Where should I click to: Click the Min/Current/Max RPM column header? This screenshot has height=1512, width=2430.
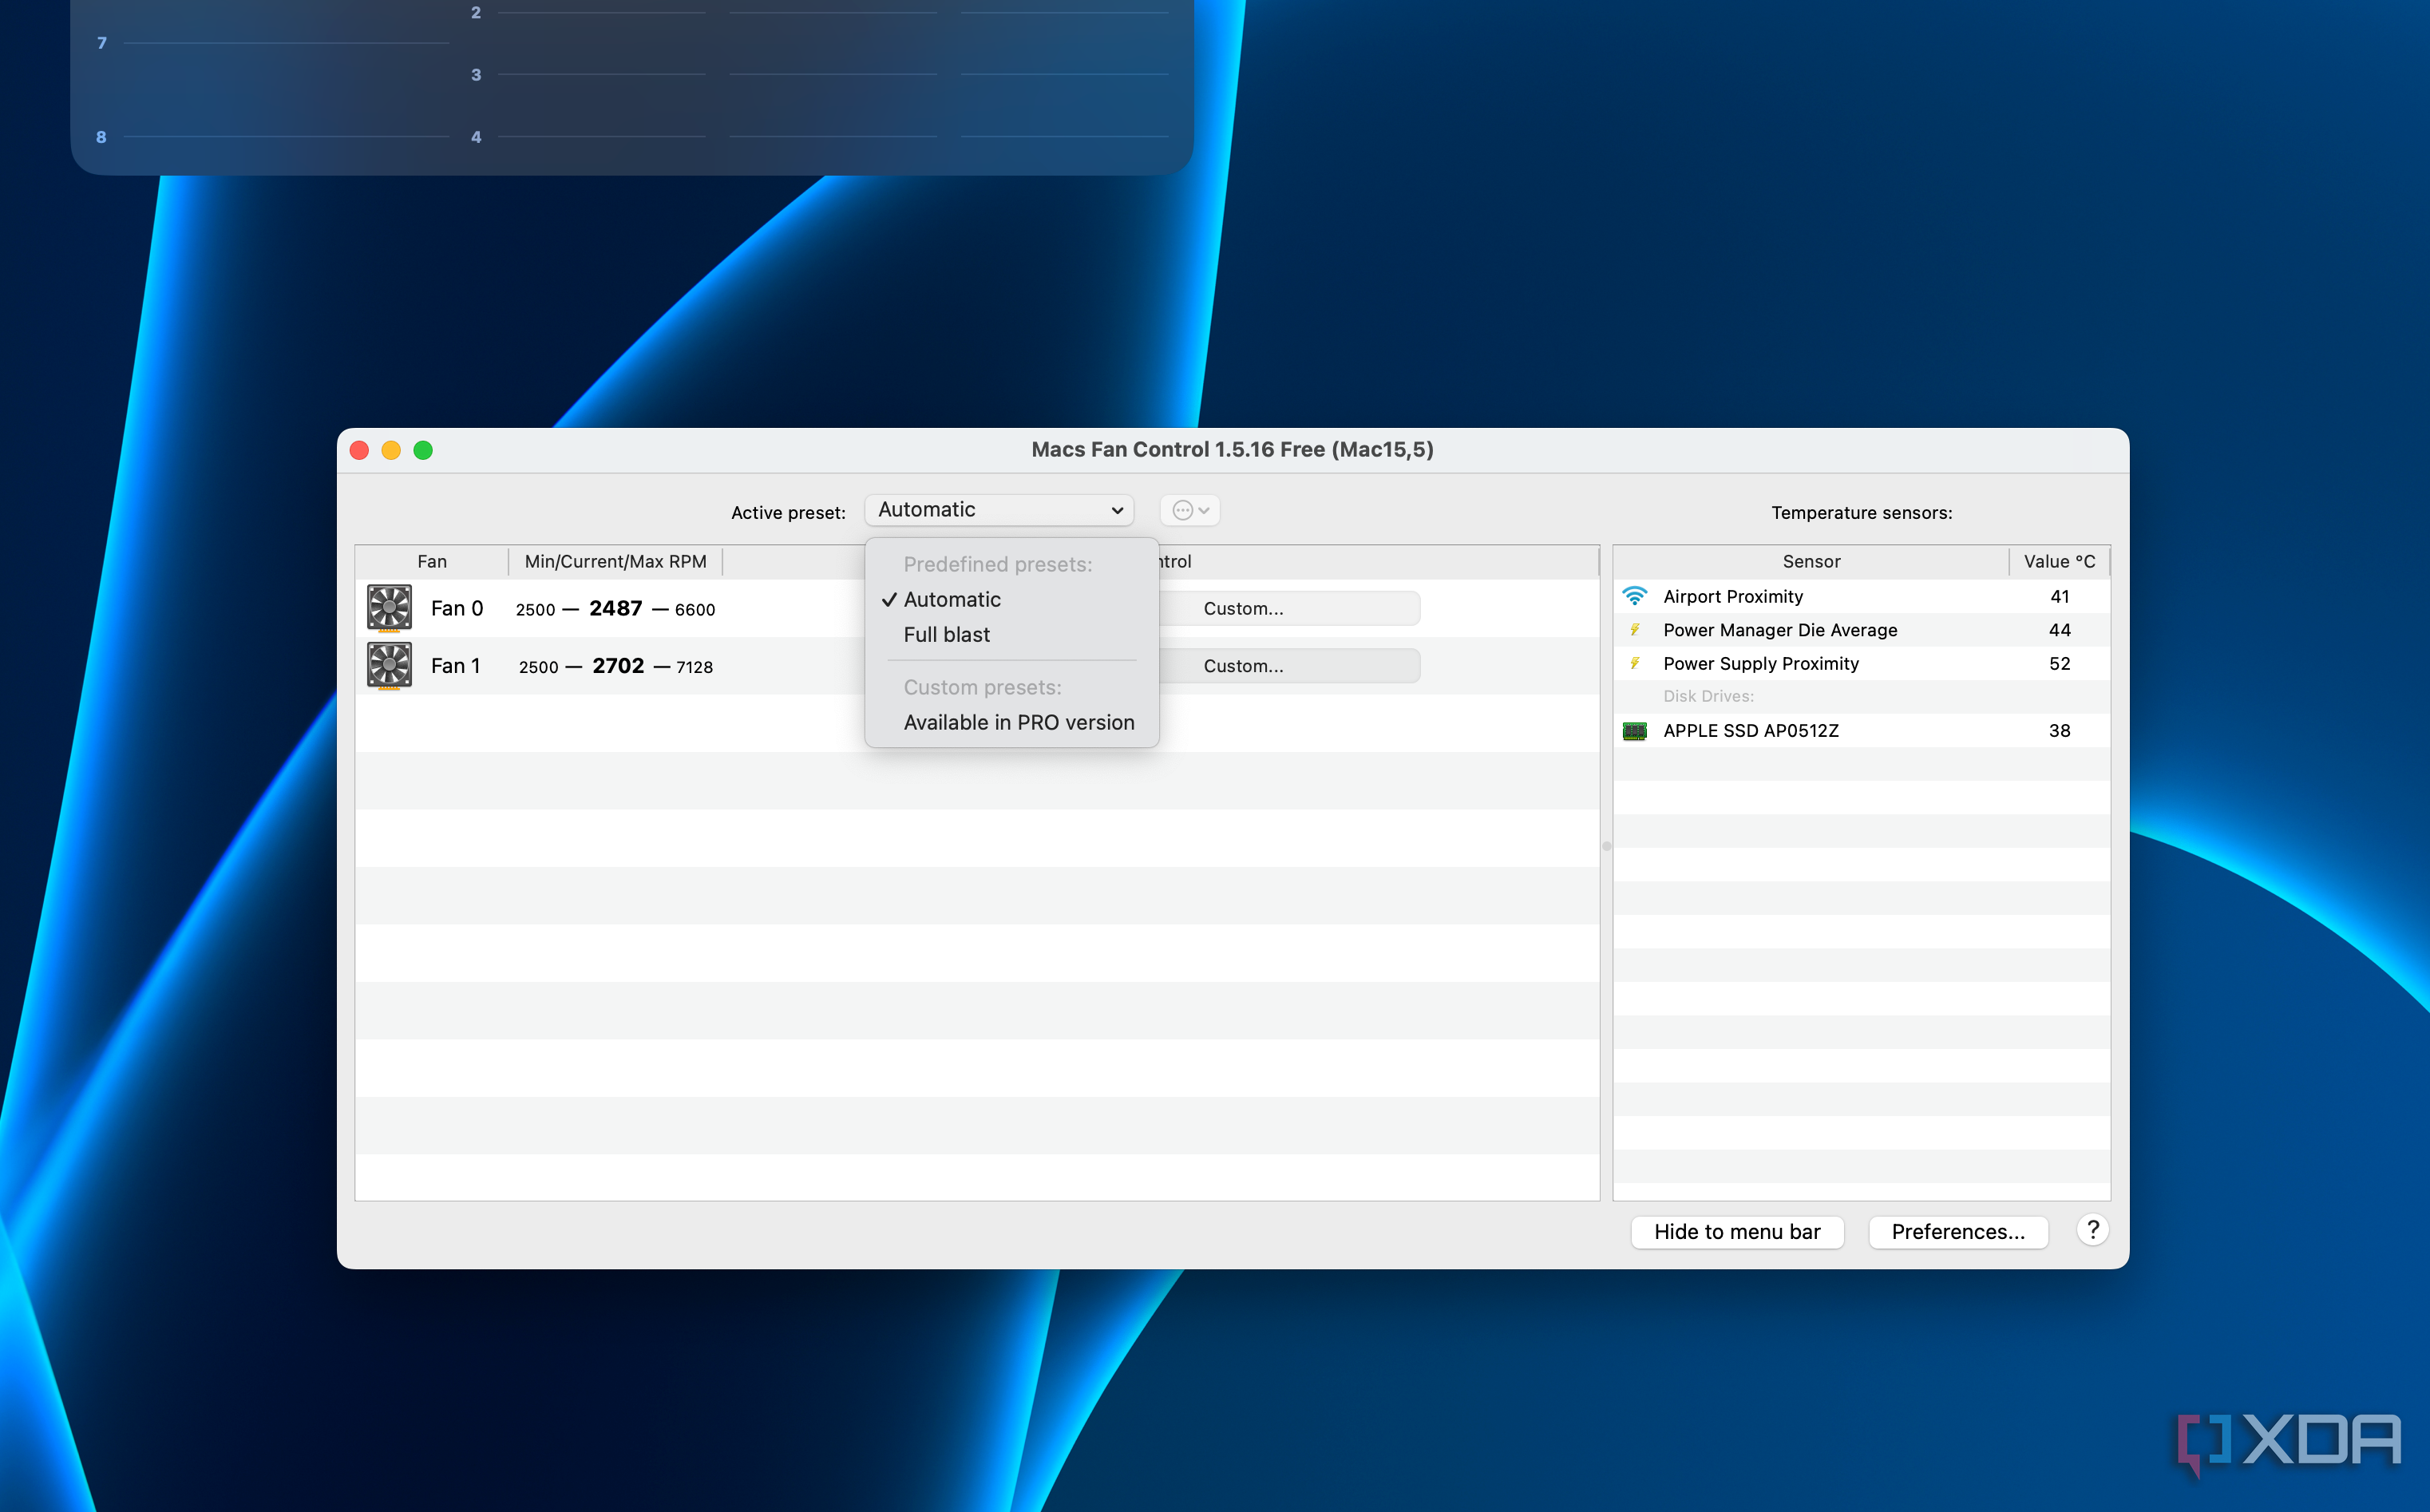click(x=615, y=561)
